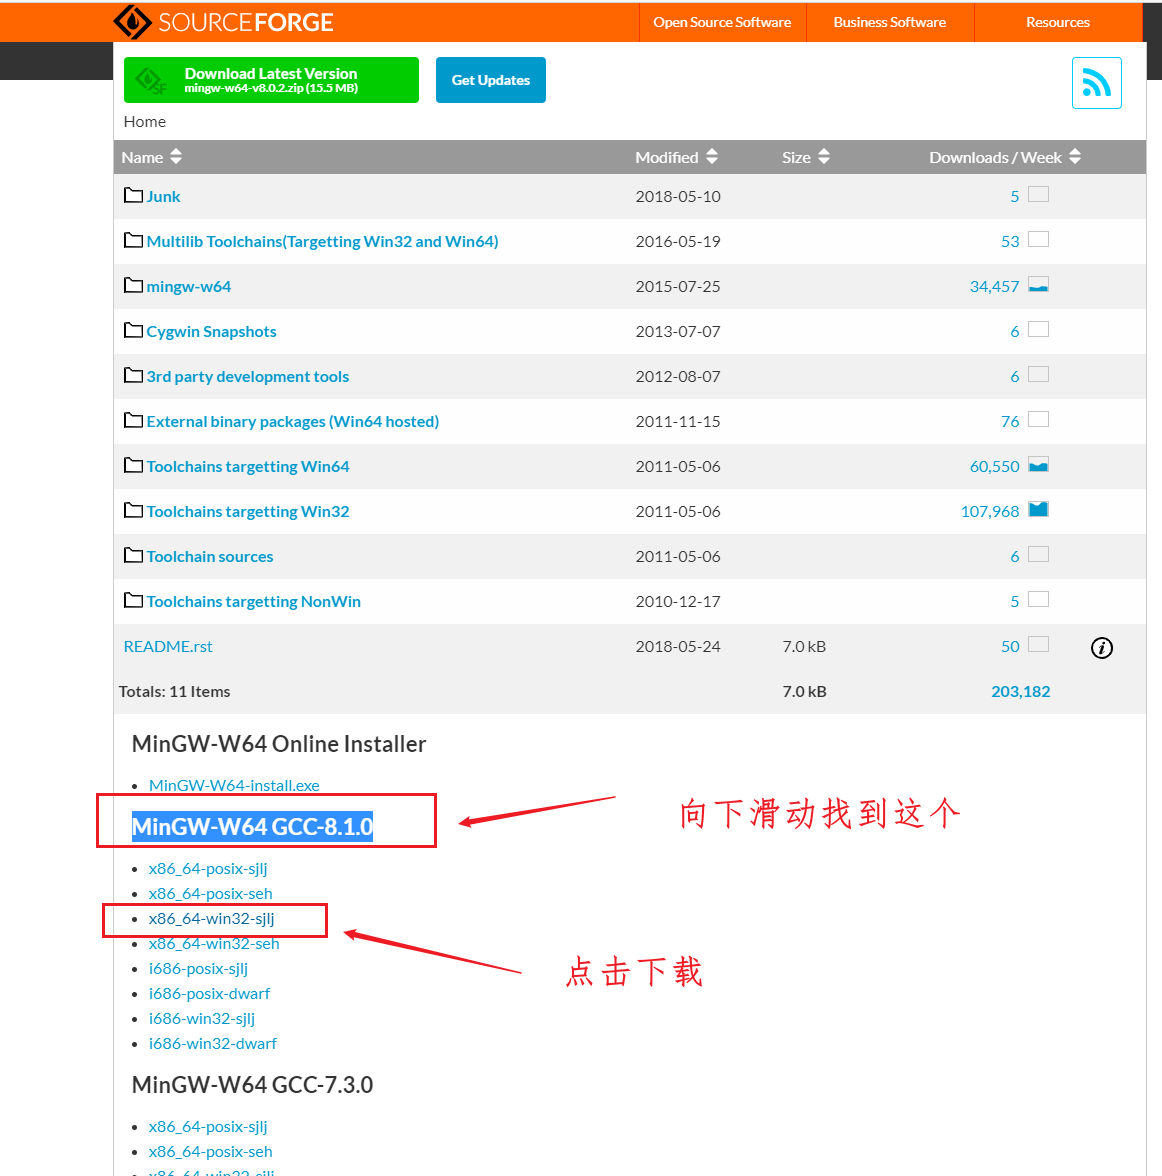Download GCC-8.1.0 x86_64-posix-sjlj
Viewport: 1162px width, 1176px height.
click(x=208, y=868)
